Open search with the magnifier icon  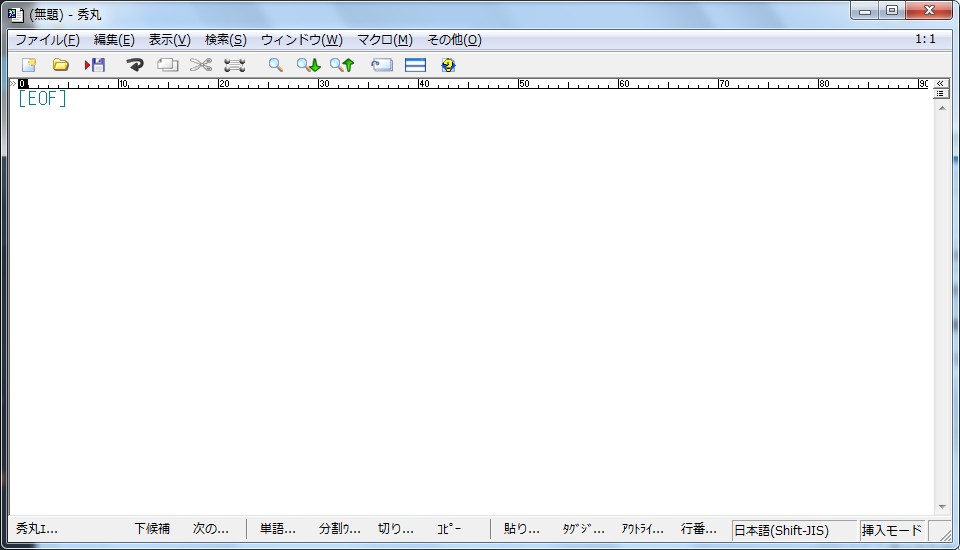(x=276, y=65)
